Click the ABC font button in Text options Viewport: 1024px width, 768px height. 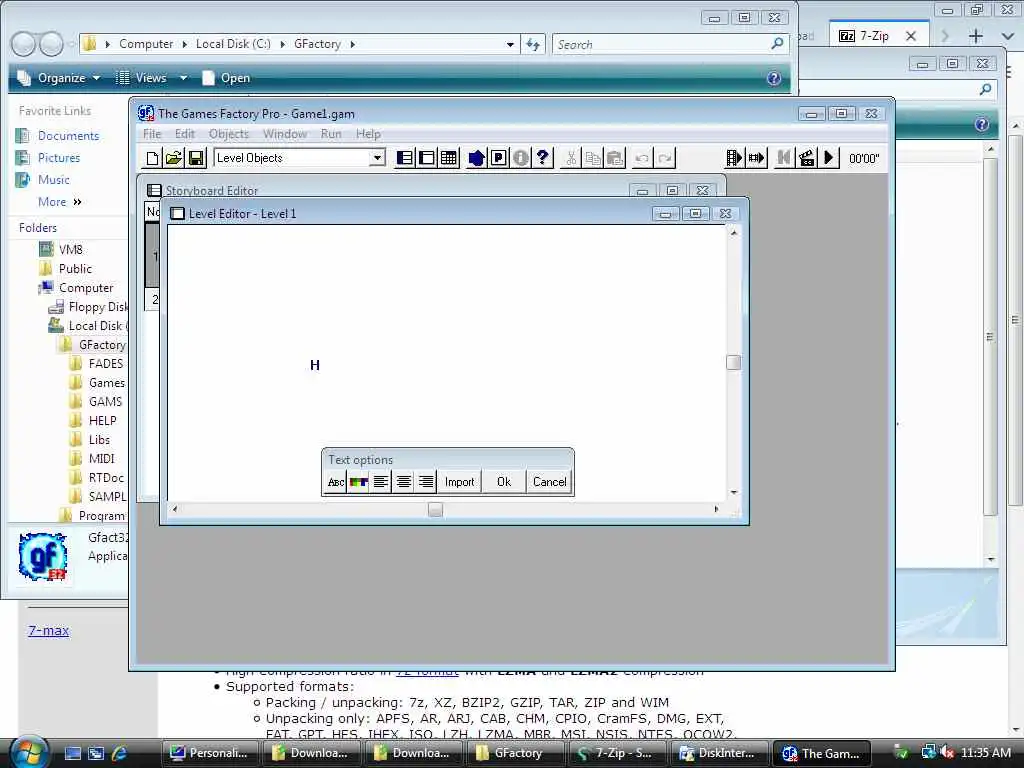click(x=336, y=482)
